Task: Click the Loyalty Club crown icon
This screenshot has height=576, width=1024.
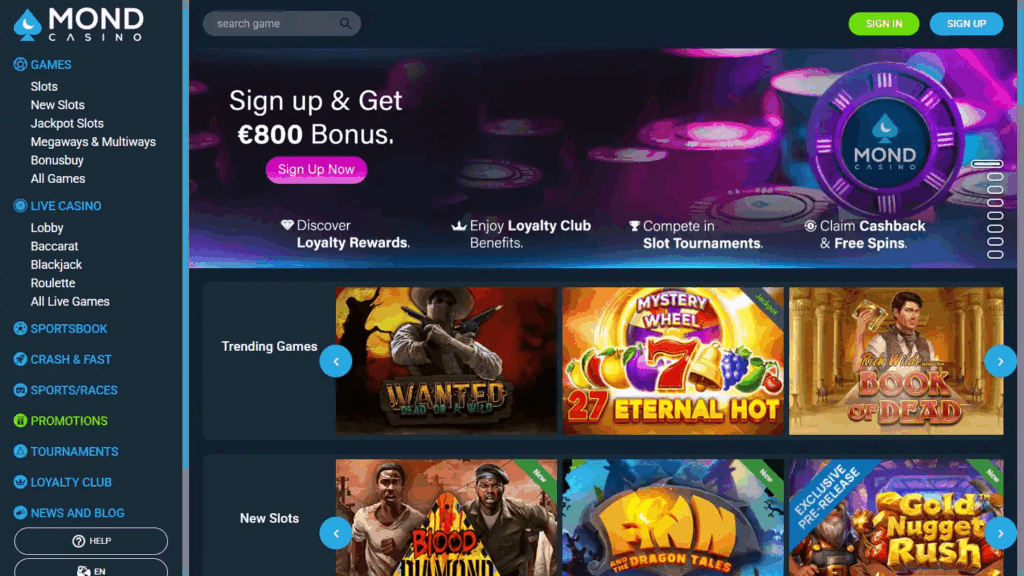Action: tap(20, 482)
